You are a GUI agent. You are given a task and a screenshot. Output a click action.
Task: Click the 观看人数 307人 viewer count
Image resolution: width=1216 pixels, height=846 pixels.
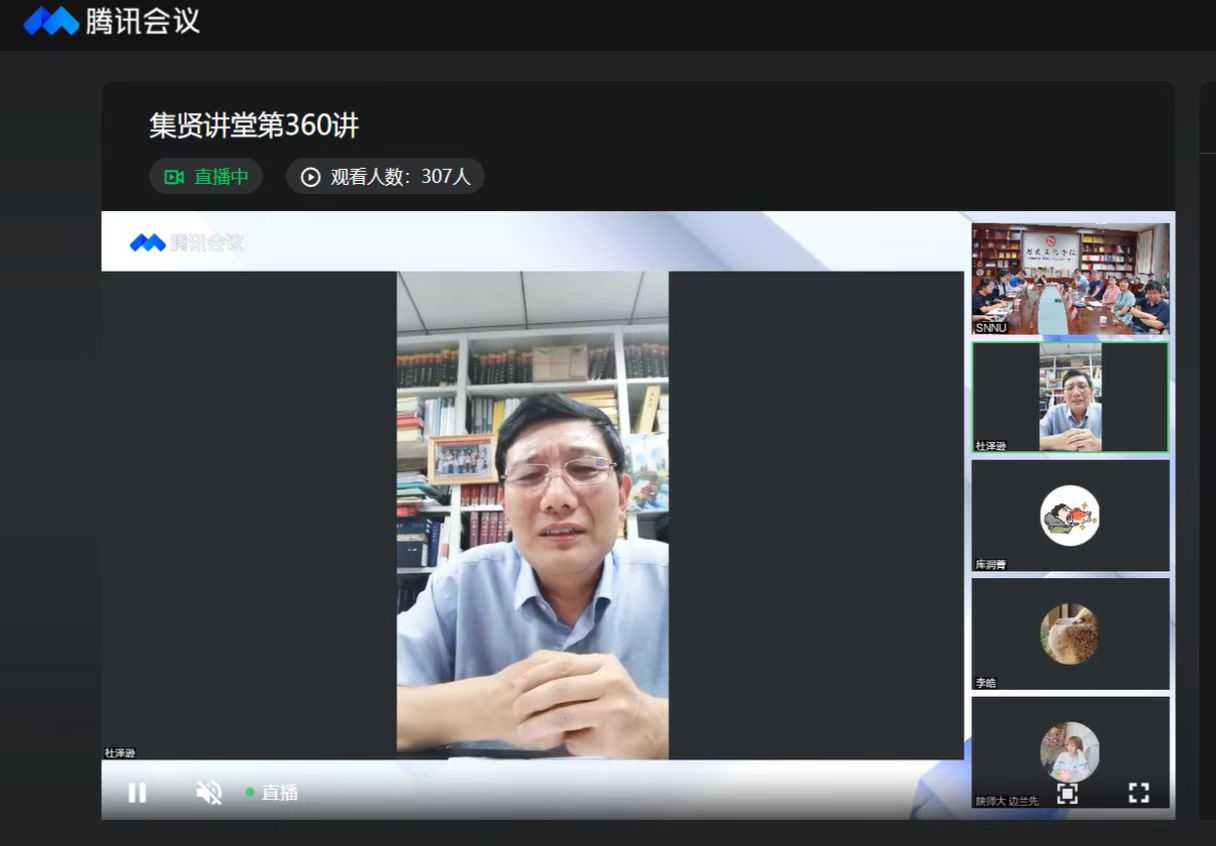coord(386,177)
